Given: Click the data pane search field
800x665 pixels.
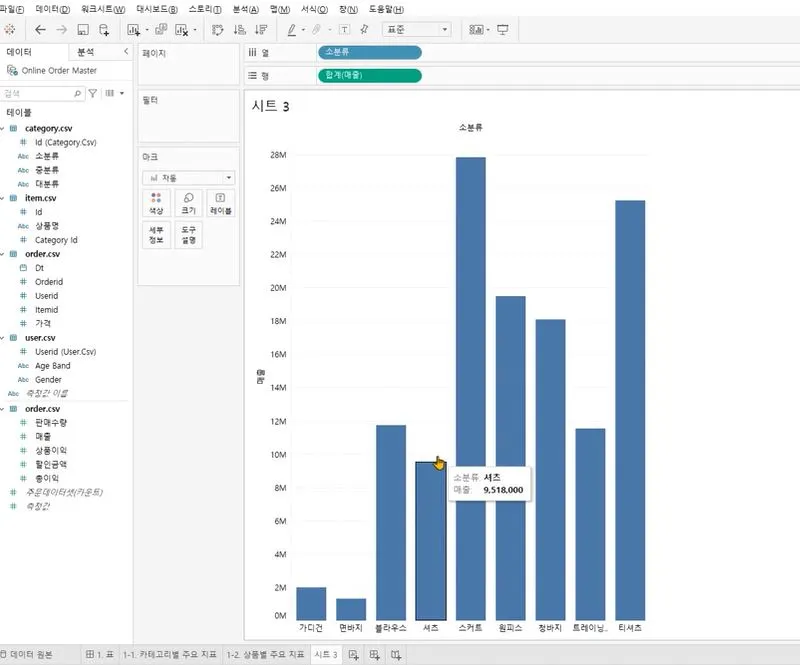Looking at the screenshot, I should tap(42, 93).
